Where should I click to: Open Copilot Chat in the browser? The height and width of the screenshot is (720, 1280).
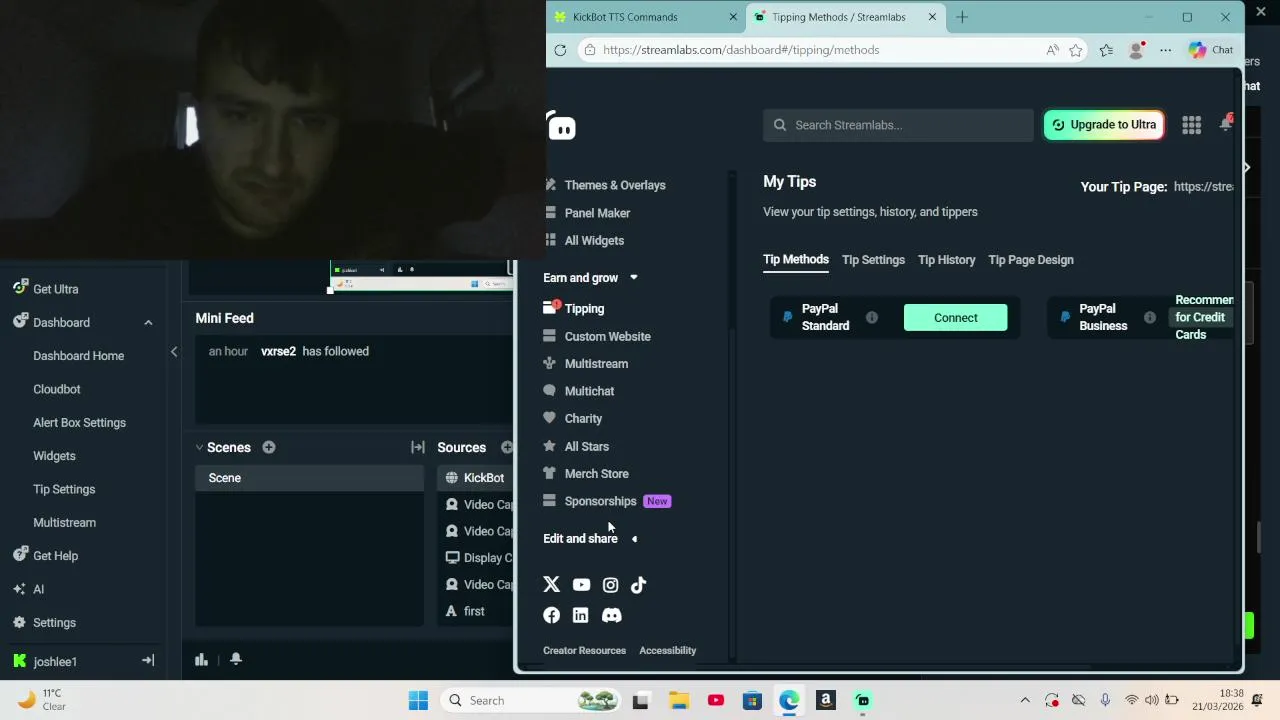click(1211, 50)
